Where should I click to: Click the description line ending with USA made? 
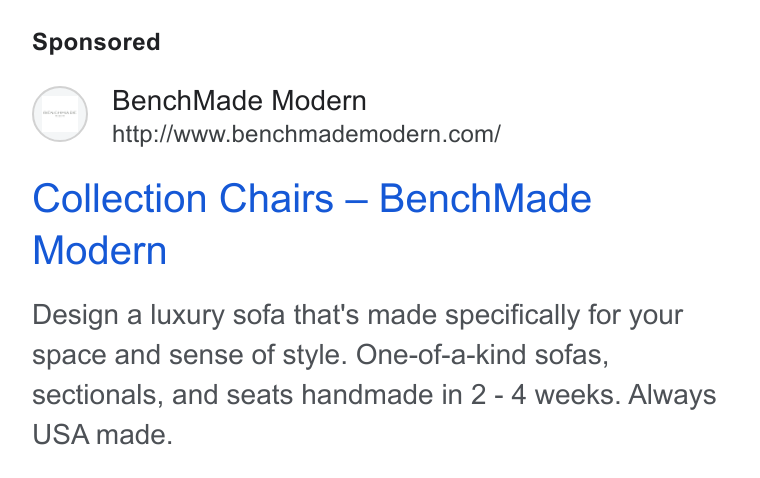(x=102, y=434)
